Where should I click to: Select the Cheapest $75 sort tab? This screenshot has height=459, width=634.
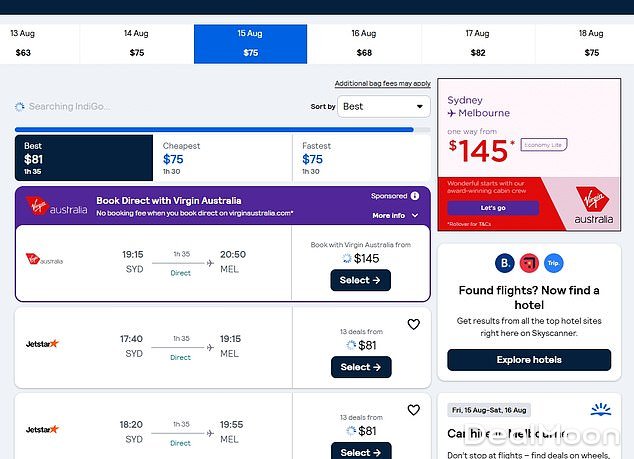pos(223,158)
